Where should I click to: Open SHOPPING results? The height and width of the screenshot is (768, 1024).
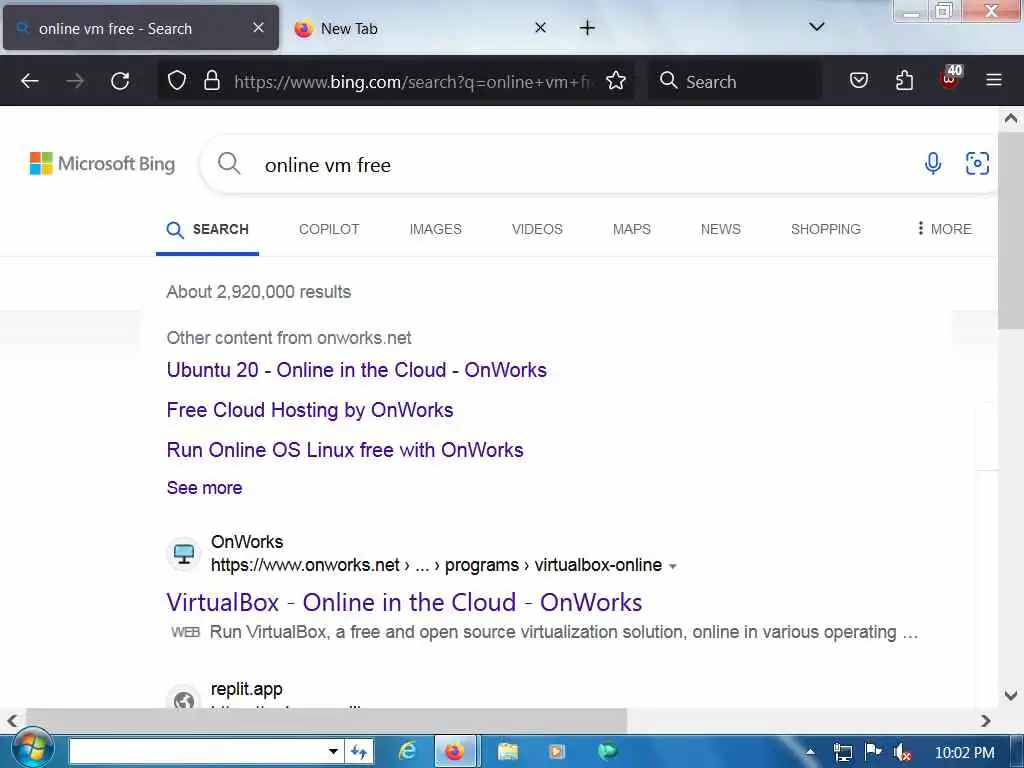coord(825,229)
